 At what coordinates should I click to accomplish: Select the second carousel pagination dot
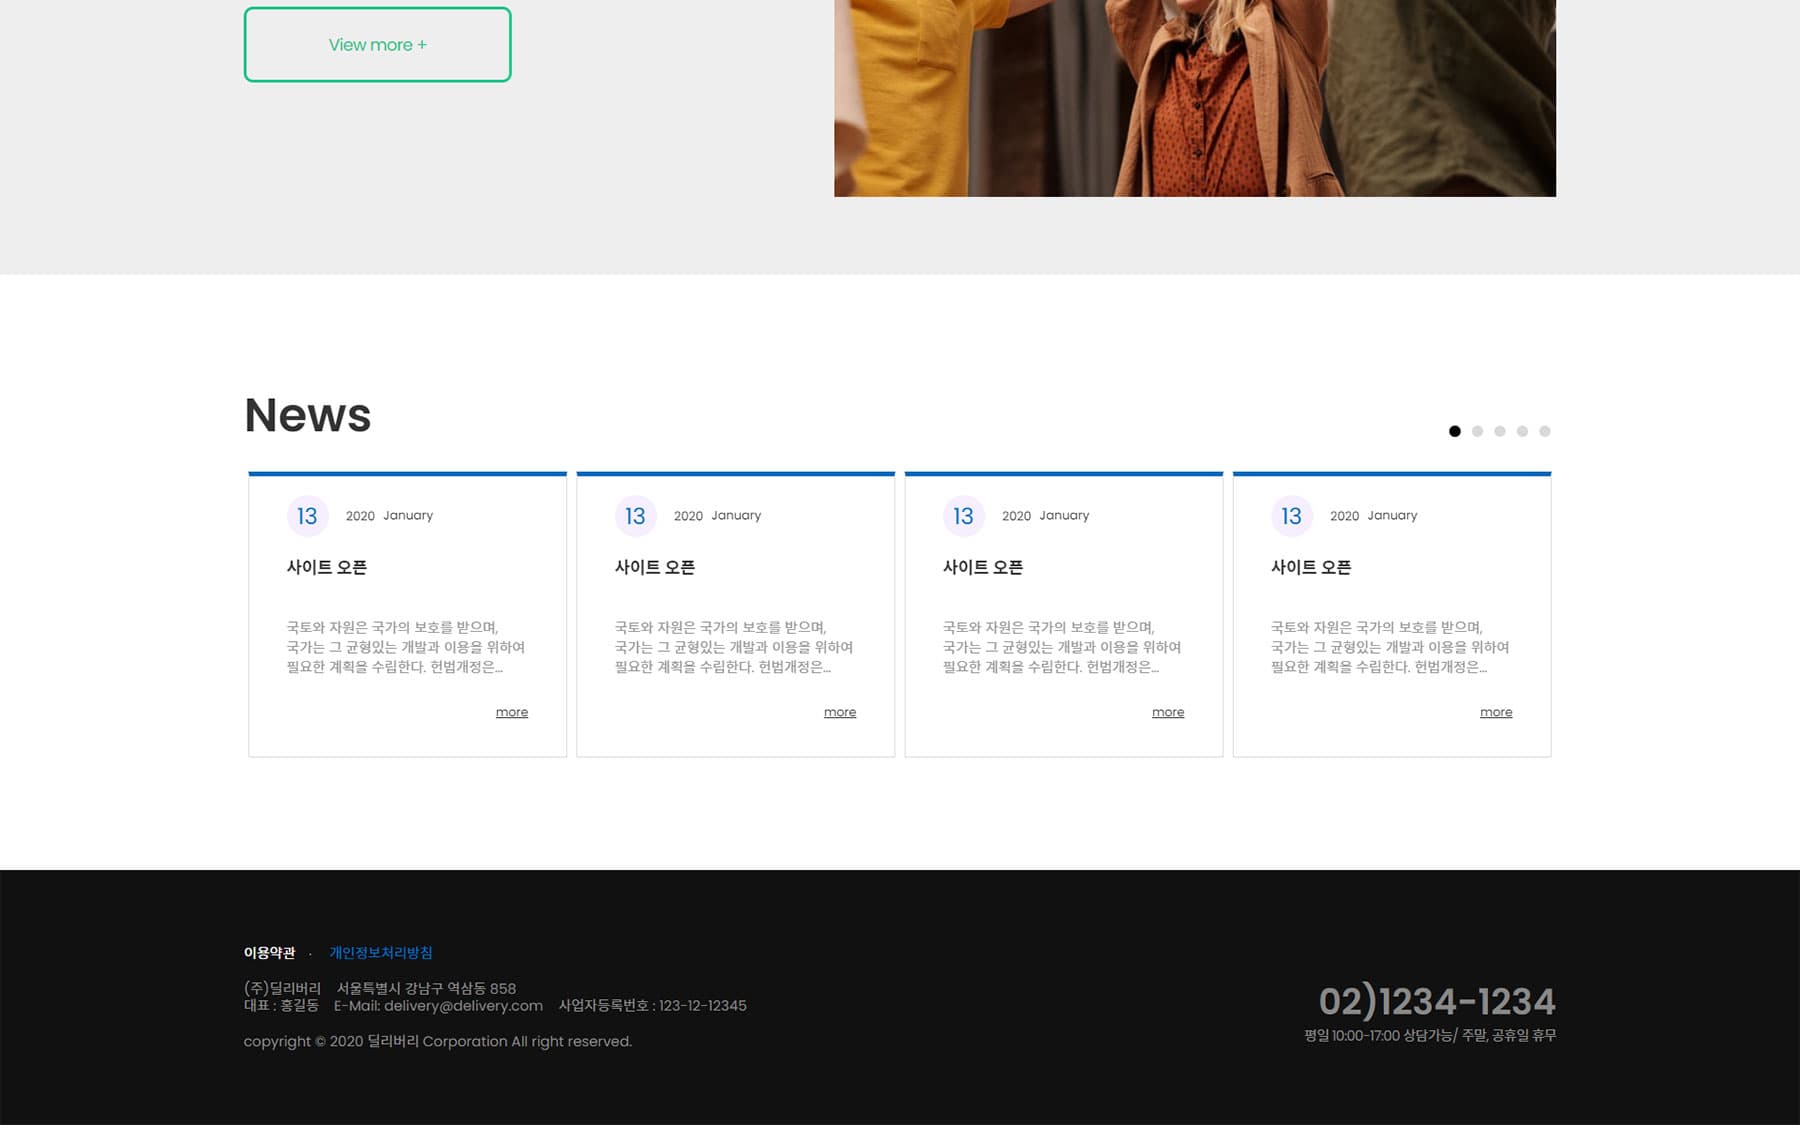tap(1477, 431)
